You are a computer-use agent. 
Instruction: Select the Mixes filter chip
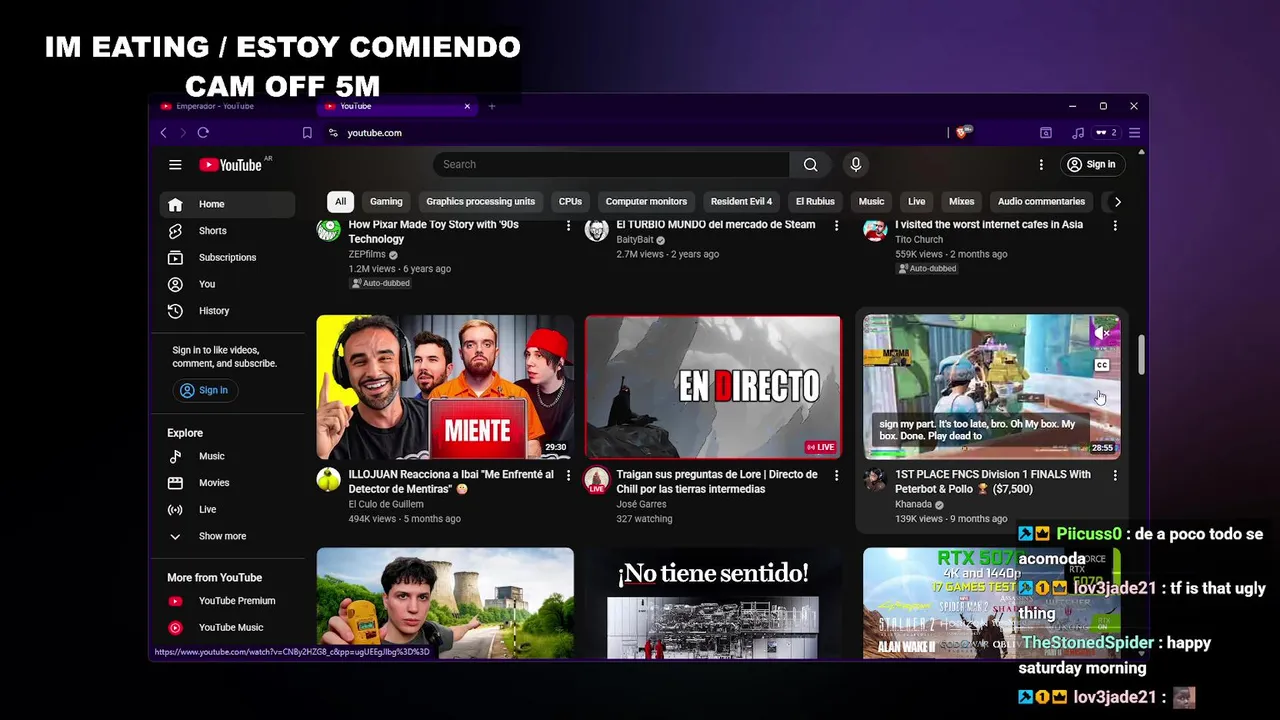961,201
